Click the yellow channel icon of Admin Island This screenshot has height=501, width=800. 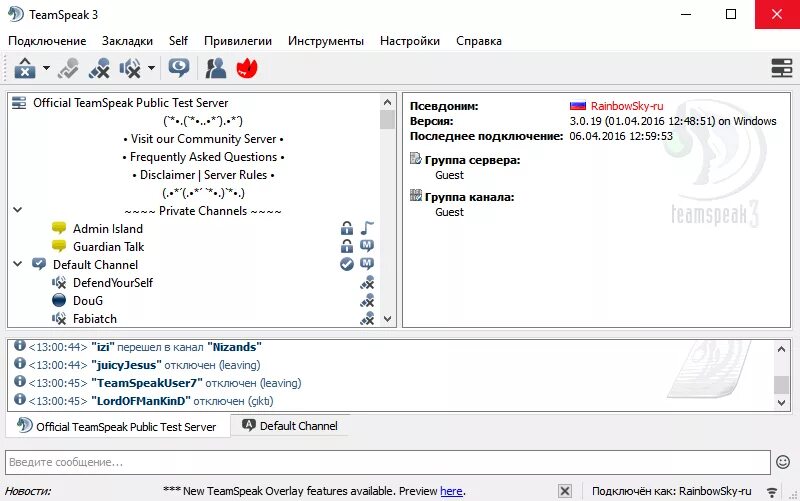(59, 228)
